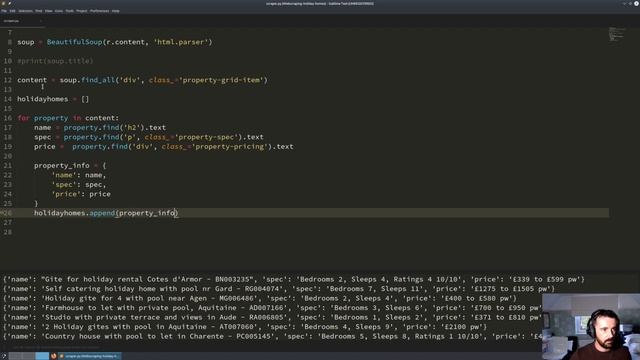Click line number 12 in the gutter
Screen dimensions: 640x360
click(7, 80)
